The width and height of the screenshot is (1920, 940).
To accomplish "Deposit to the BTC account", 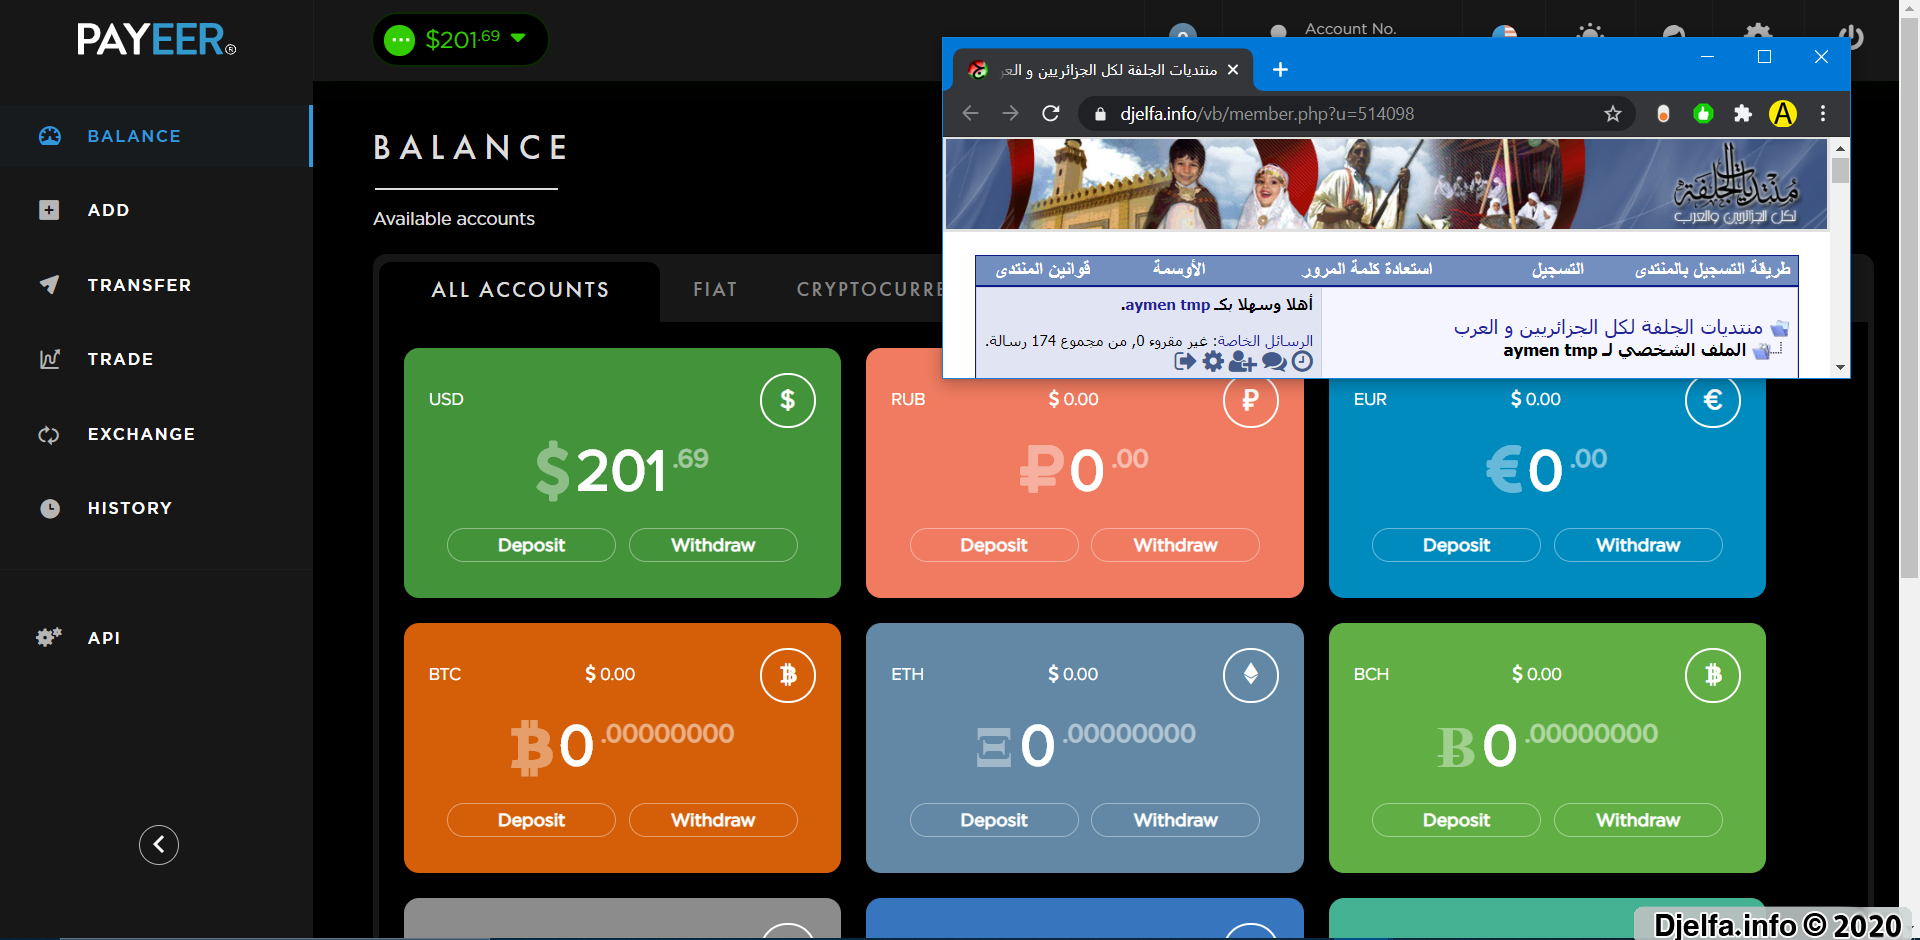I will pos(531,820).
